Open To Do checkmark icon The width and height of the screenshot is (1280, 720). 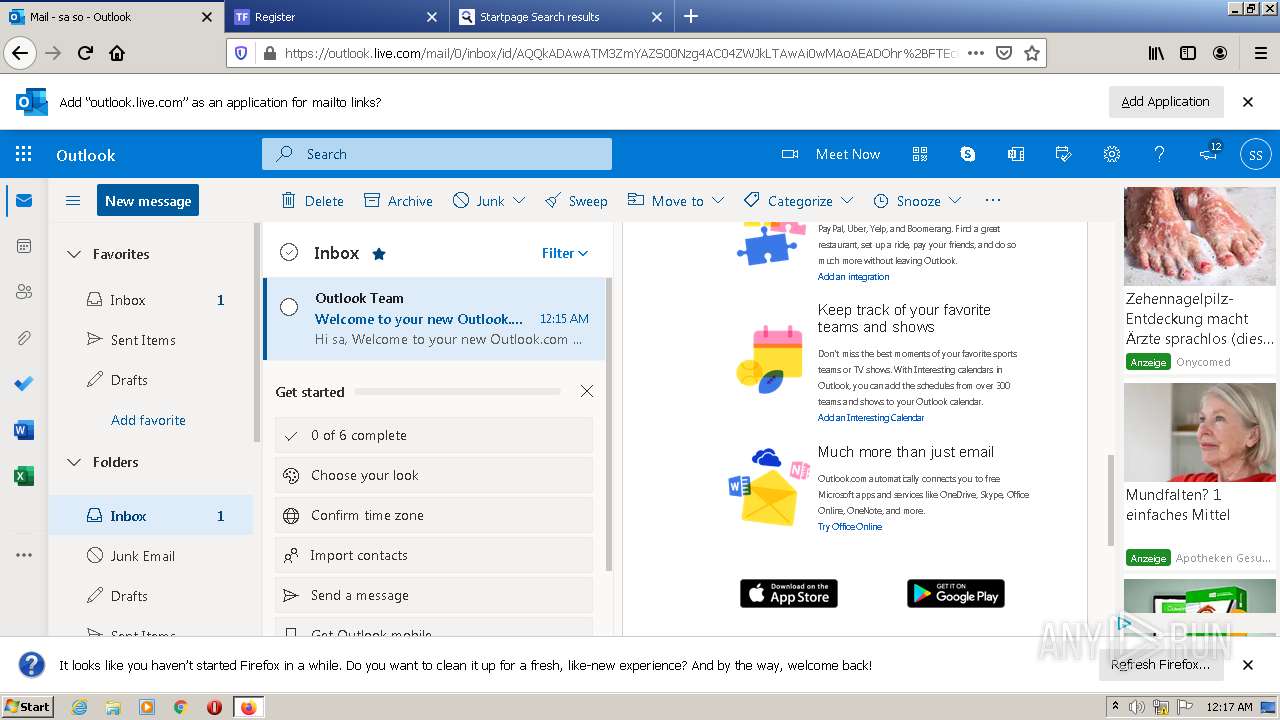[24, 384]
